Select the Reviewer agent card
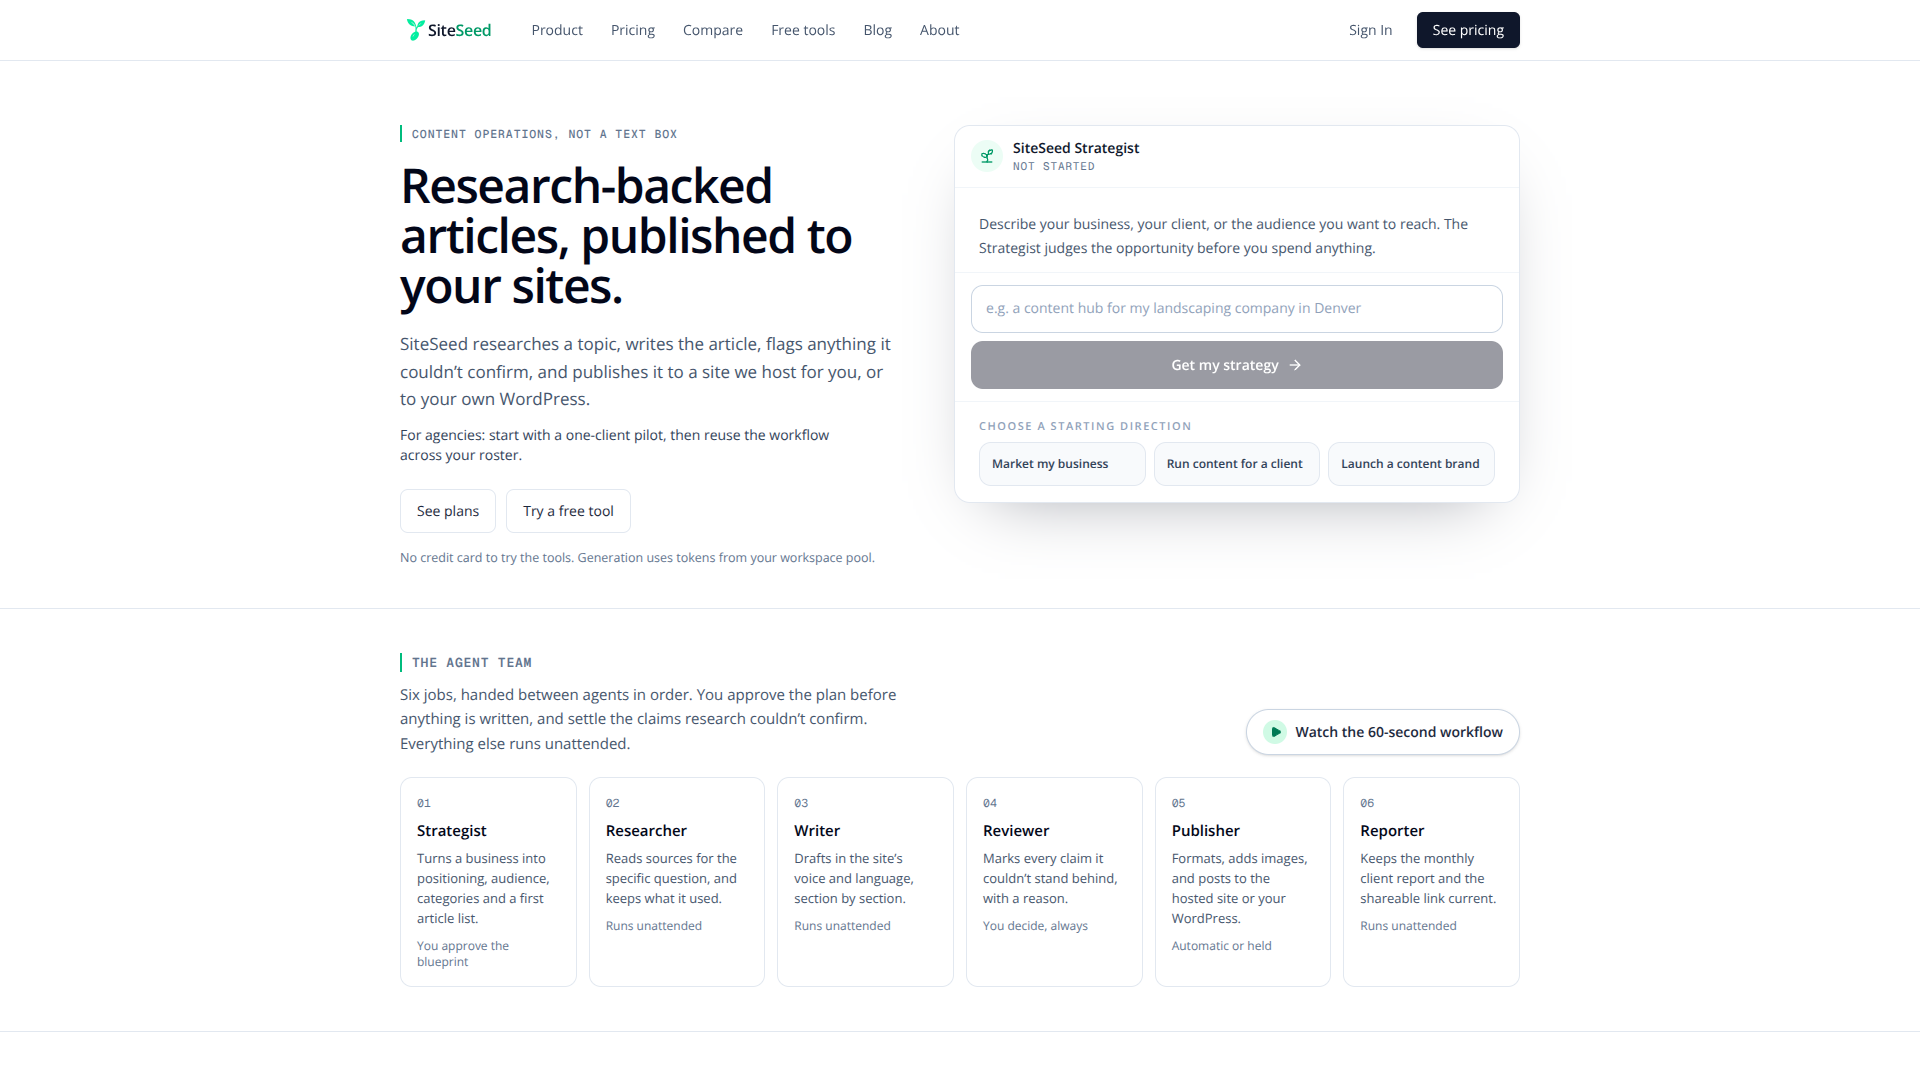 (1054, 882)
